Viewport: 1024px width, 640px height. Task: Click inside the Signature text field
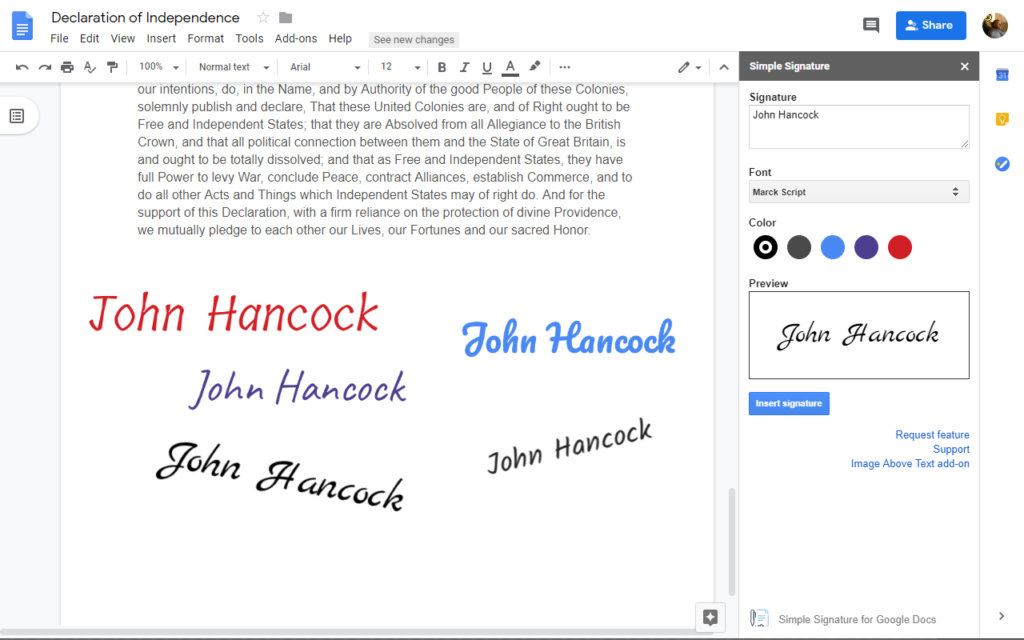tap(858, 126)
